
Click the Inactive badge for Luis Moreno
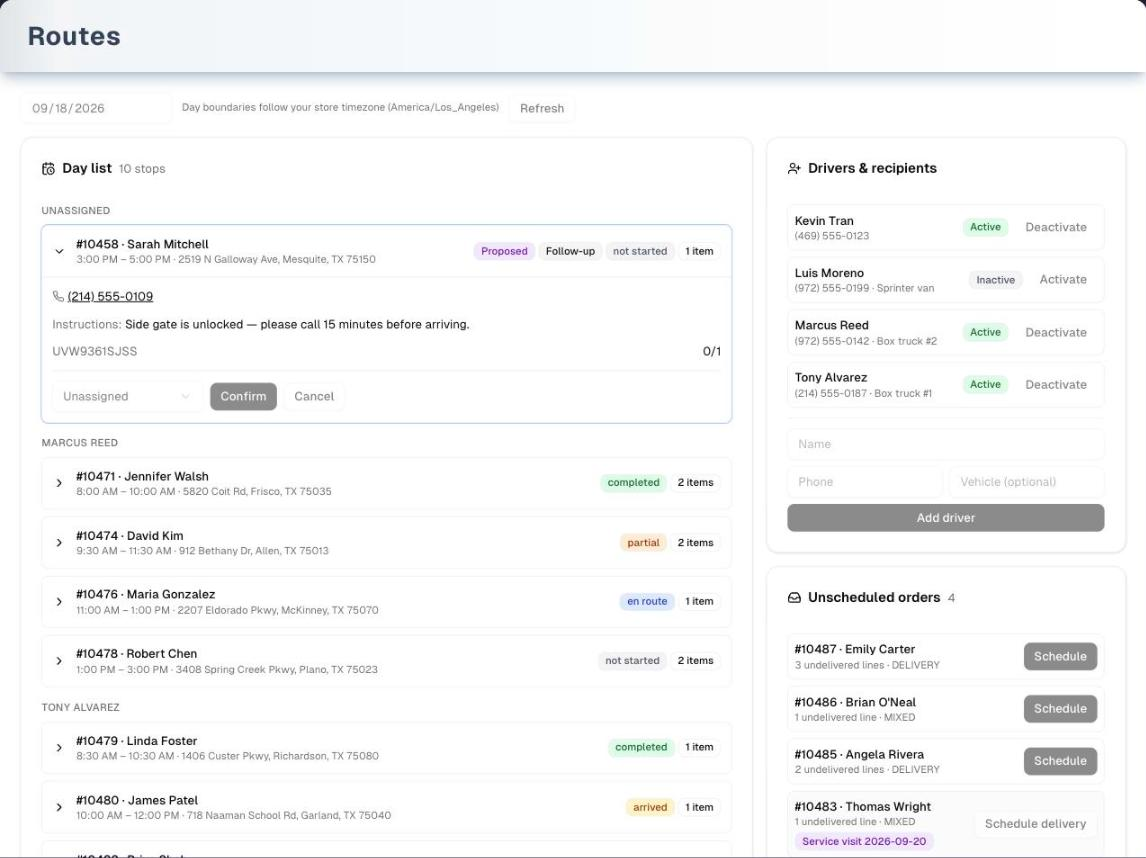[x=995, y=280]
